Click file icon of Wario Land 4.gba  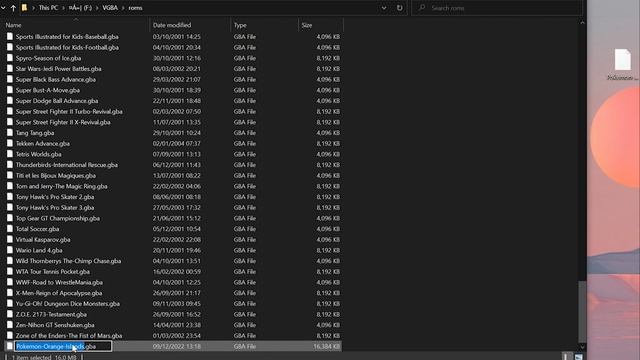10,250
